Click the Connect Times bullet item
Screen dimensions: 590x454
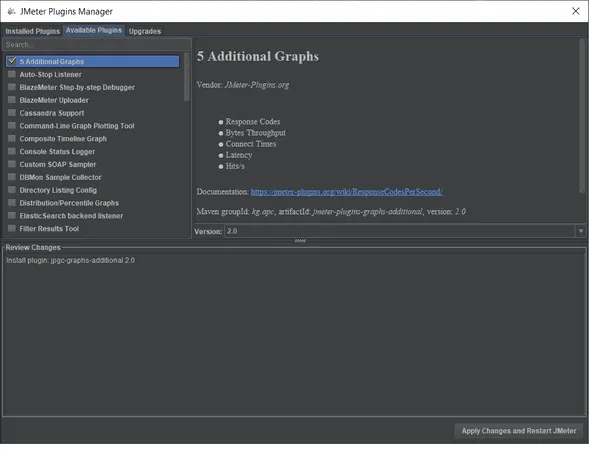[251, 144]
